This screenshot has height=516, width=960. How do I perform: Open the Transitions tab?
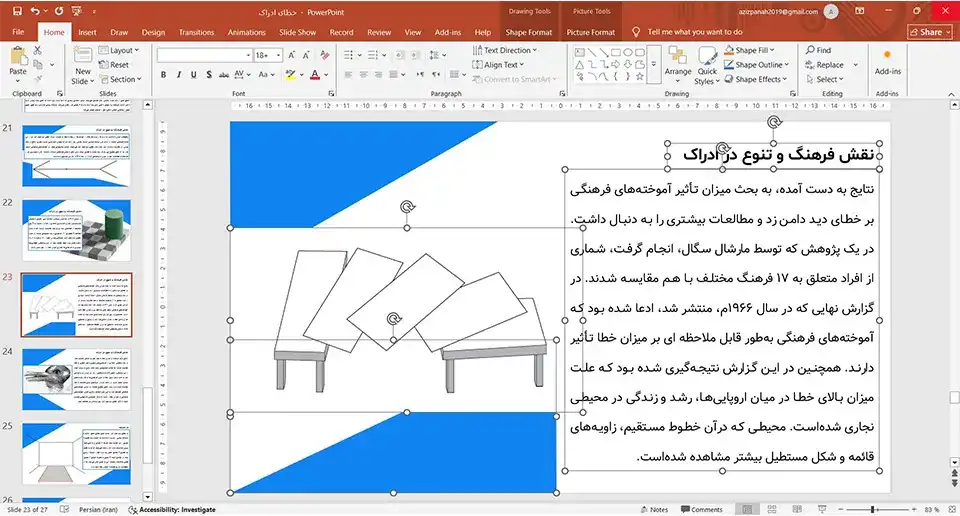pos(196,32)
